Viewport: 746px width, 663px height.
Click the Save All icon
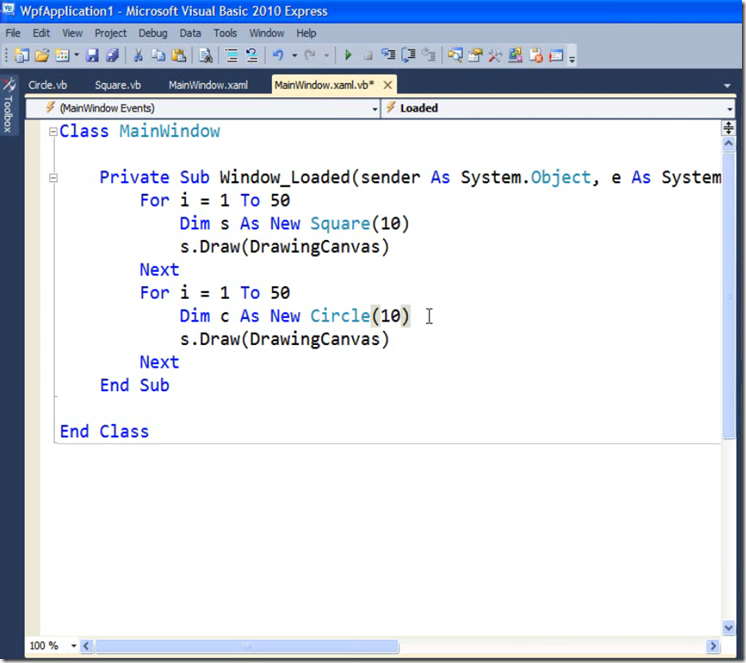(x=113, y=56)
